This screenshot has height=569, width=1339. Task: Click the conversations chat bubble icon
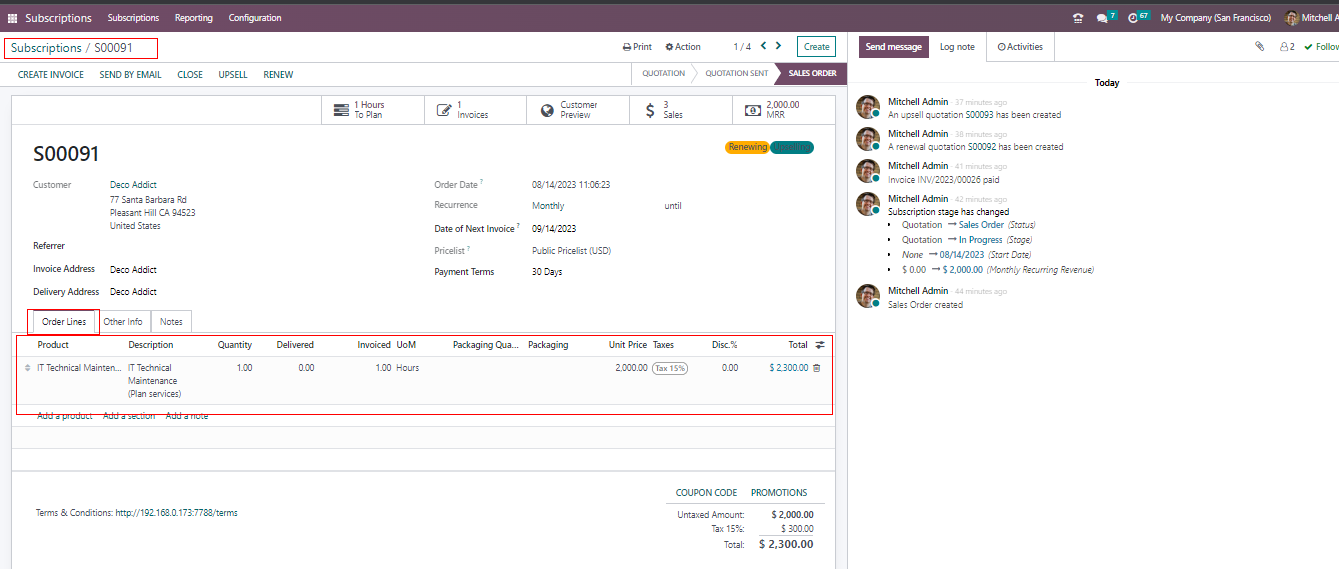click(1101, 18)
